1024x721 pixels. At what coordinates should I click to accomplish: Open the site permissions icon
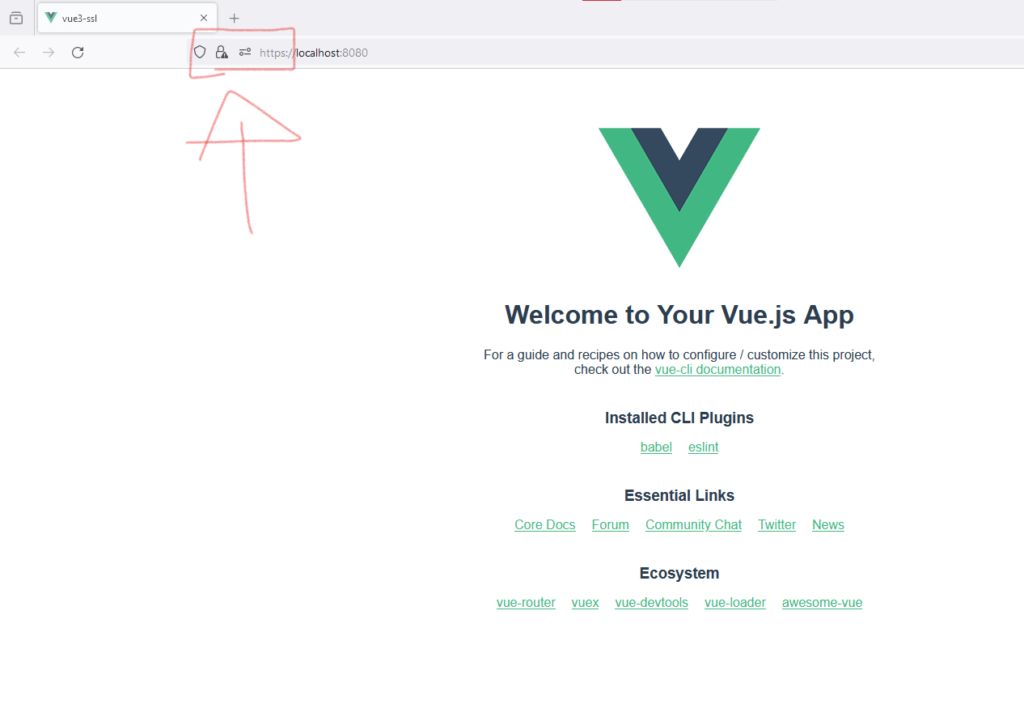[245, 52]
